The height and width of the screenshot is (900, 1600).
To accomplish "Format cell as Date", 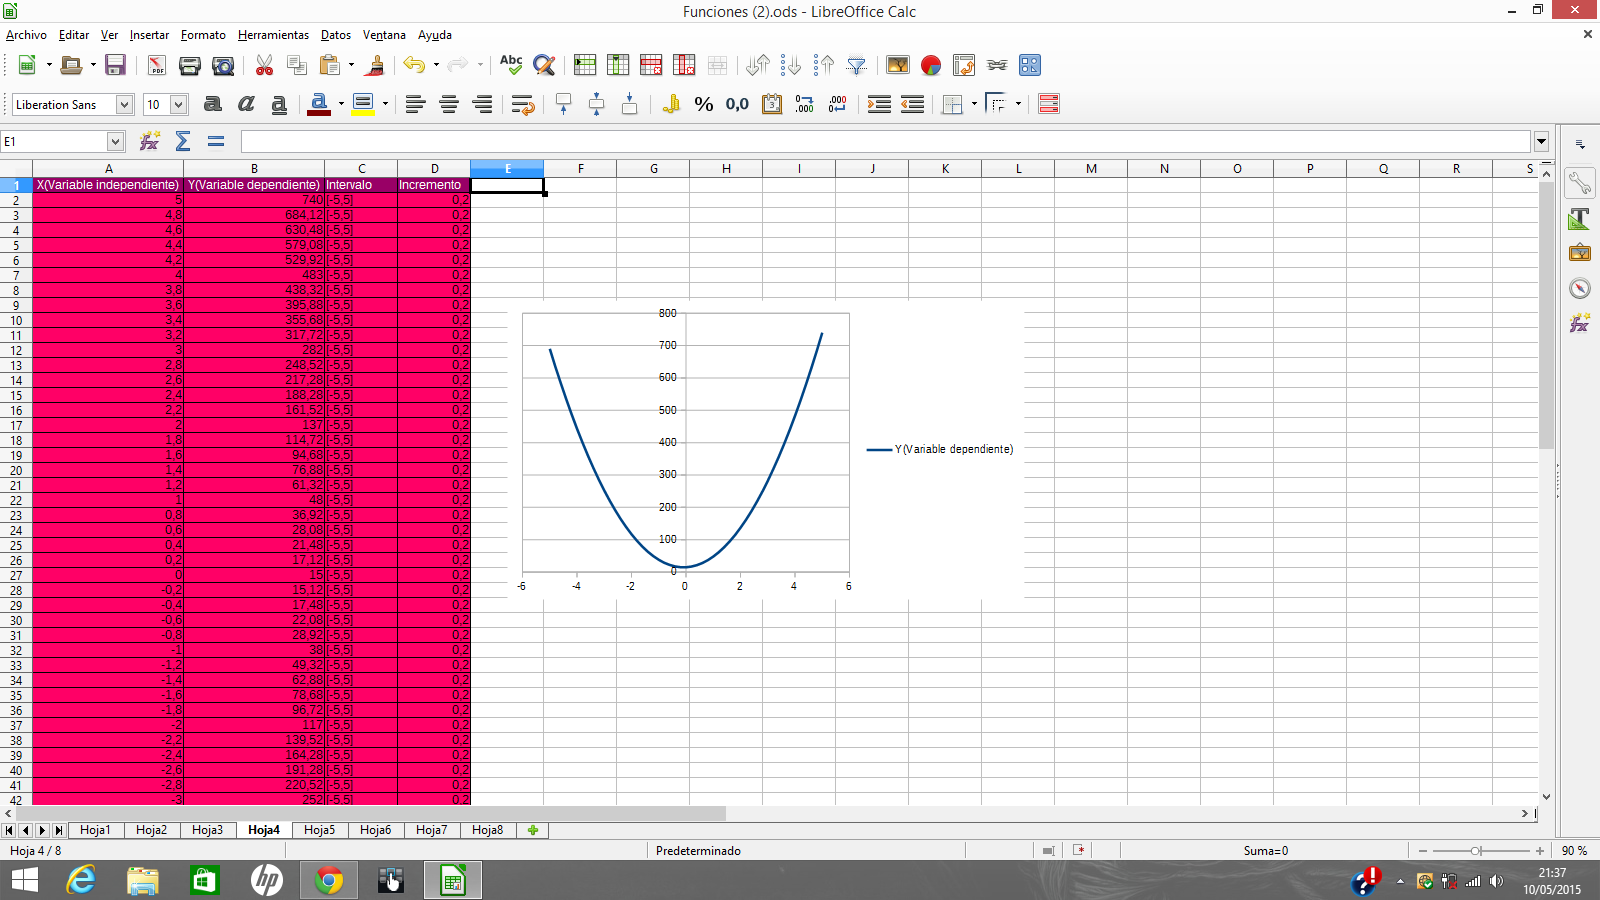I will coord(772,104).
